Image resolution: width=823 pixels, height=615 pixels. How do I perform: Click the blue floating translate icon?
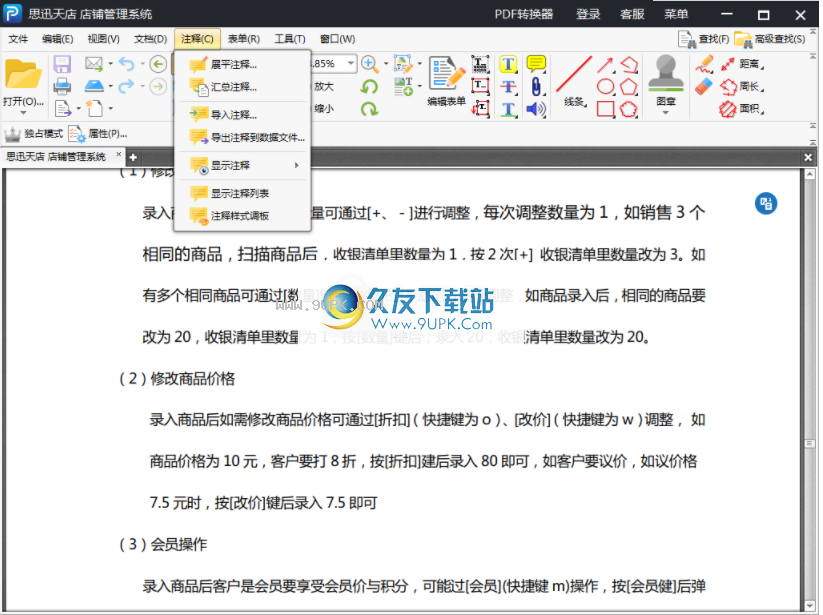click(766, 203)
